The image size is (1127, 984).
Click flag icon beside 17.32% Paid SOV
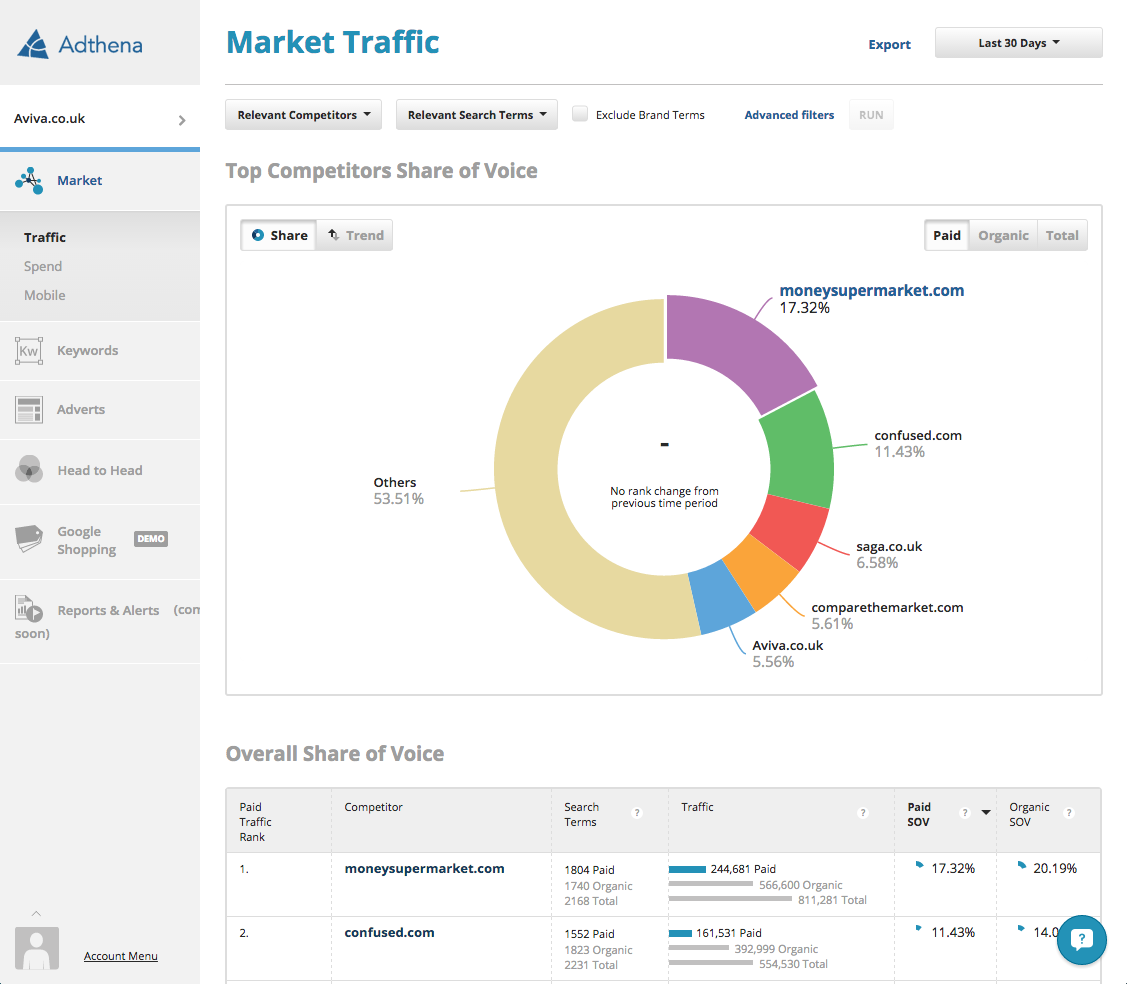click(x=919, y=865)
